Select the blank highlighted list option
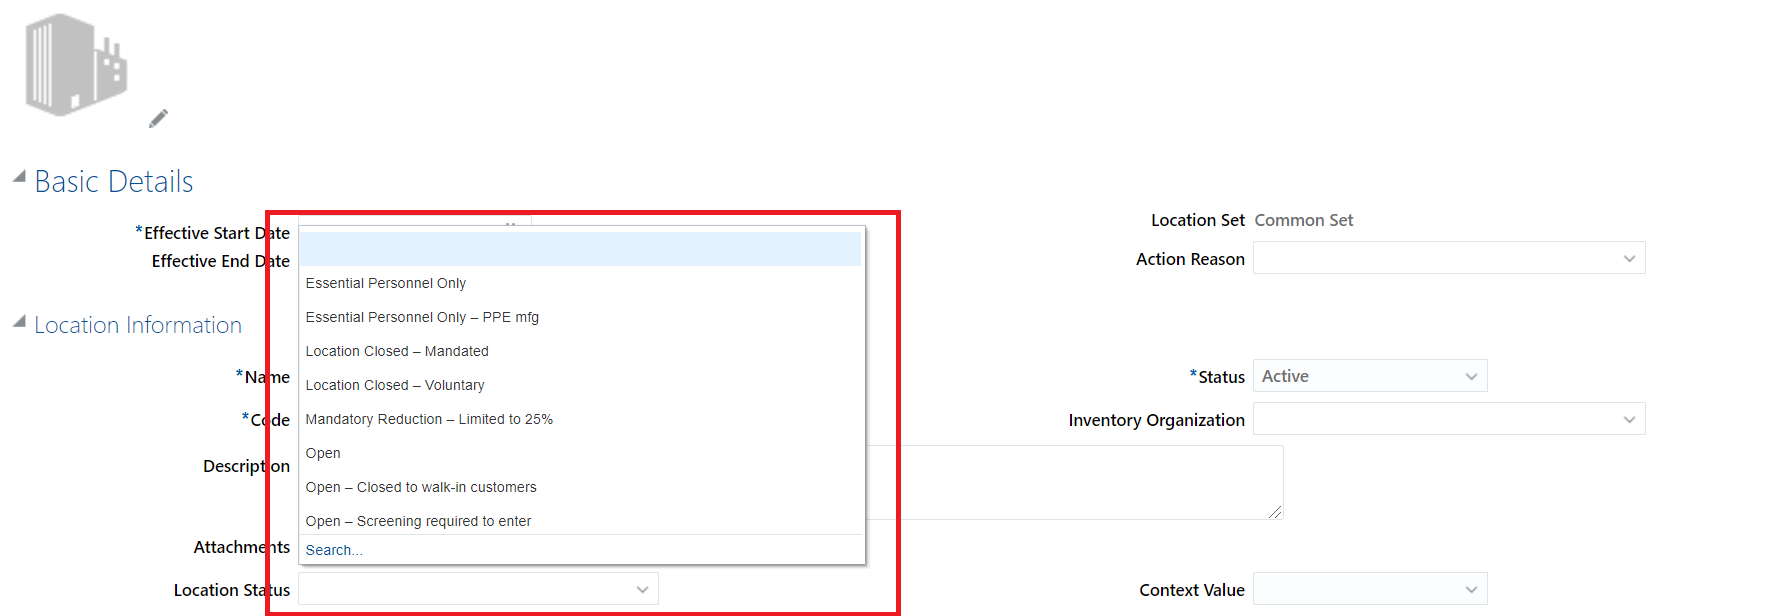 (x=580, y=249)
